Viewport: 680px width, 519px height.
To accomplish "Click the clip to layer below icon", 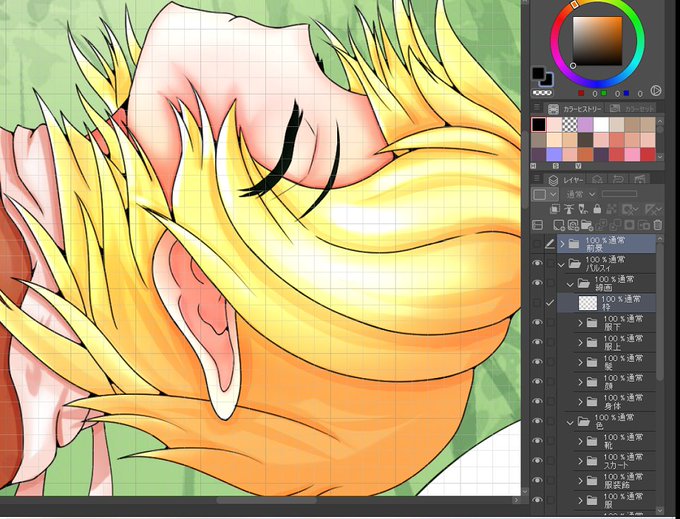I will (x=555, y=209).
